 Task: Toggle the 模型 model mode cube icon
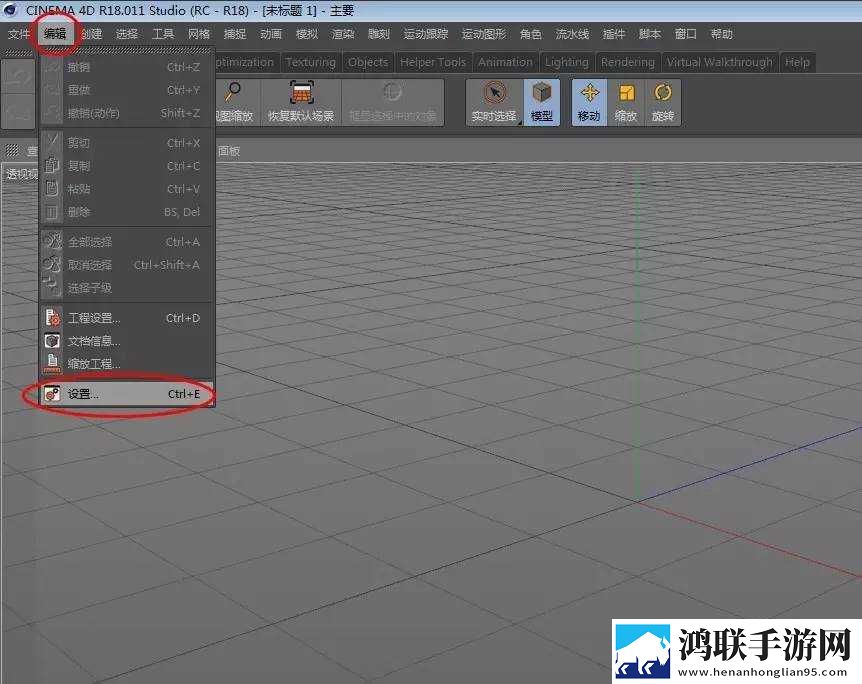[x=541, y=103]
